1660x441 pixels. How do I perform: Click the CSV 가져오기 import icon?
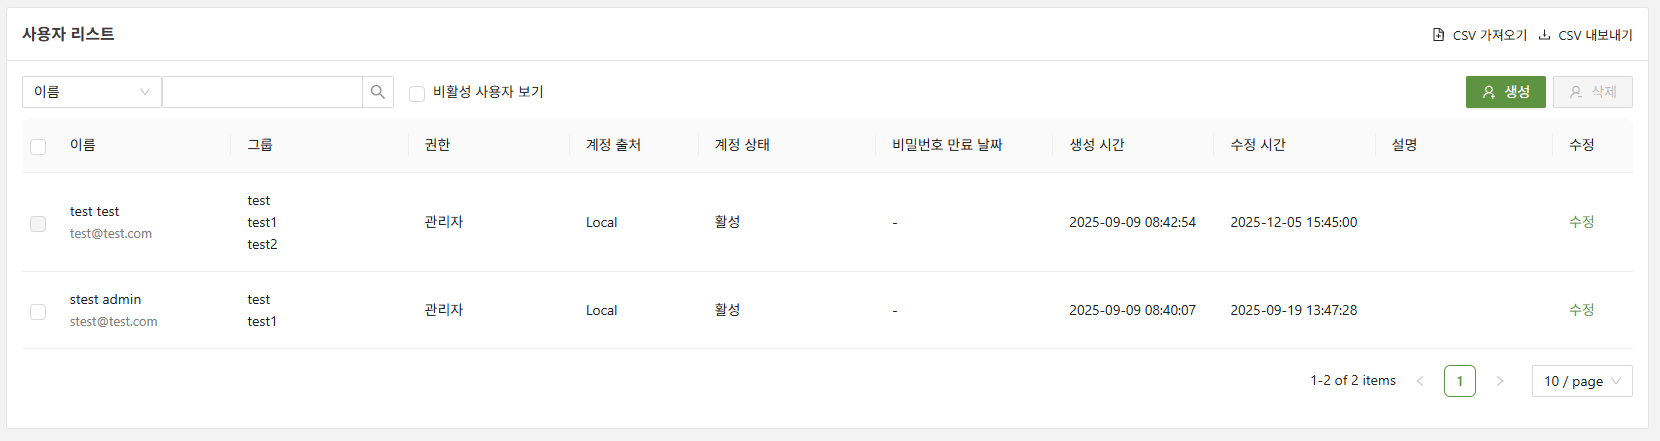pyautogui.click(x=1438, y=35)
